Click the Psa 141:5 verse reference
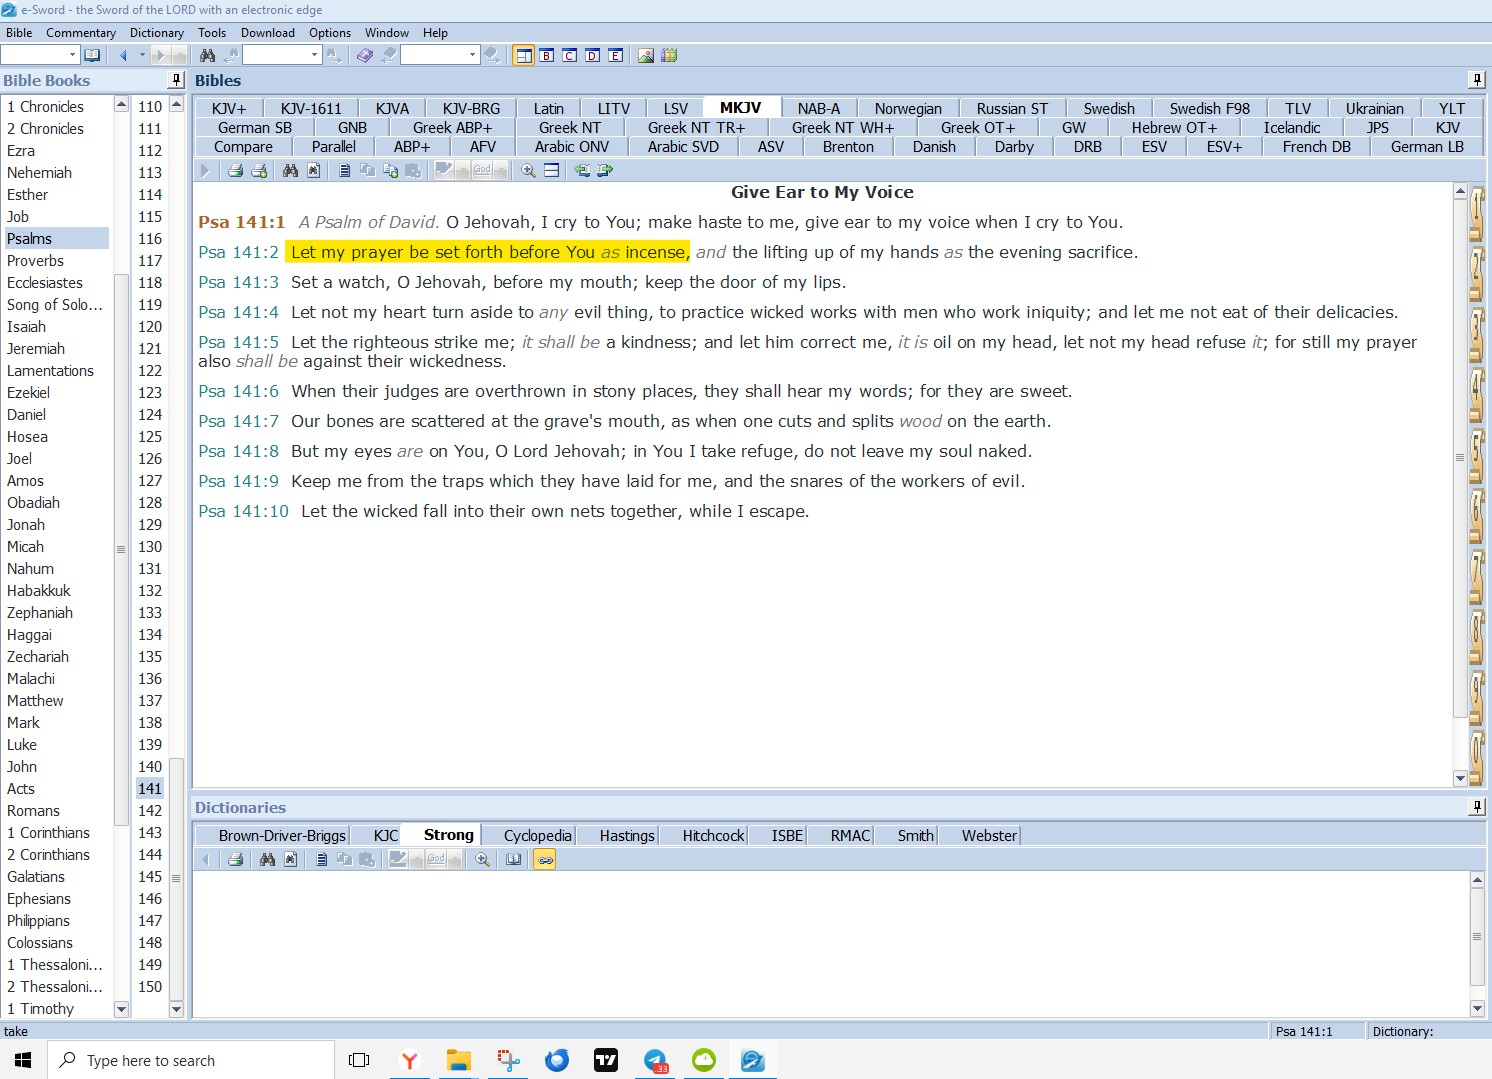This screenshot has width=1492, height=1079. click(x=238, y=342)
